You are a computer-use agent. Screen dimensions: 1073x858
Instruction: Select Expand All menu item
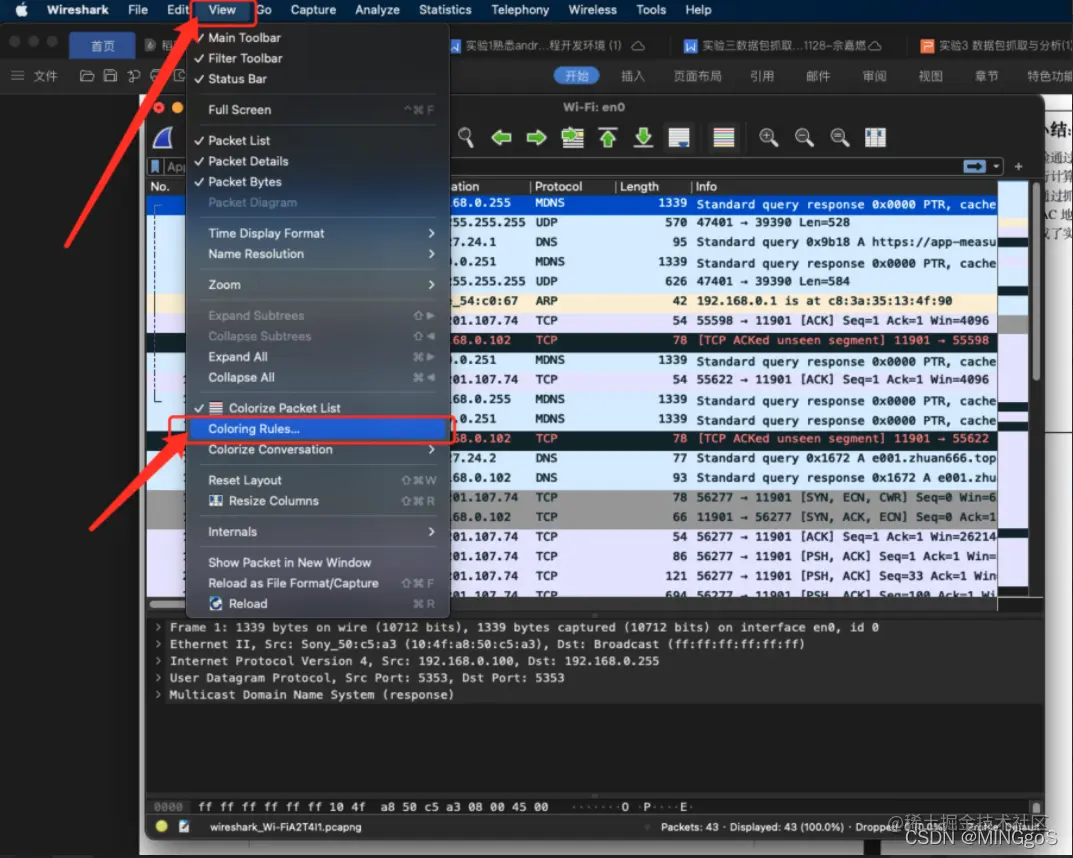pos(318,356)
